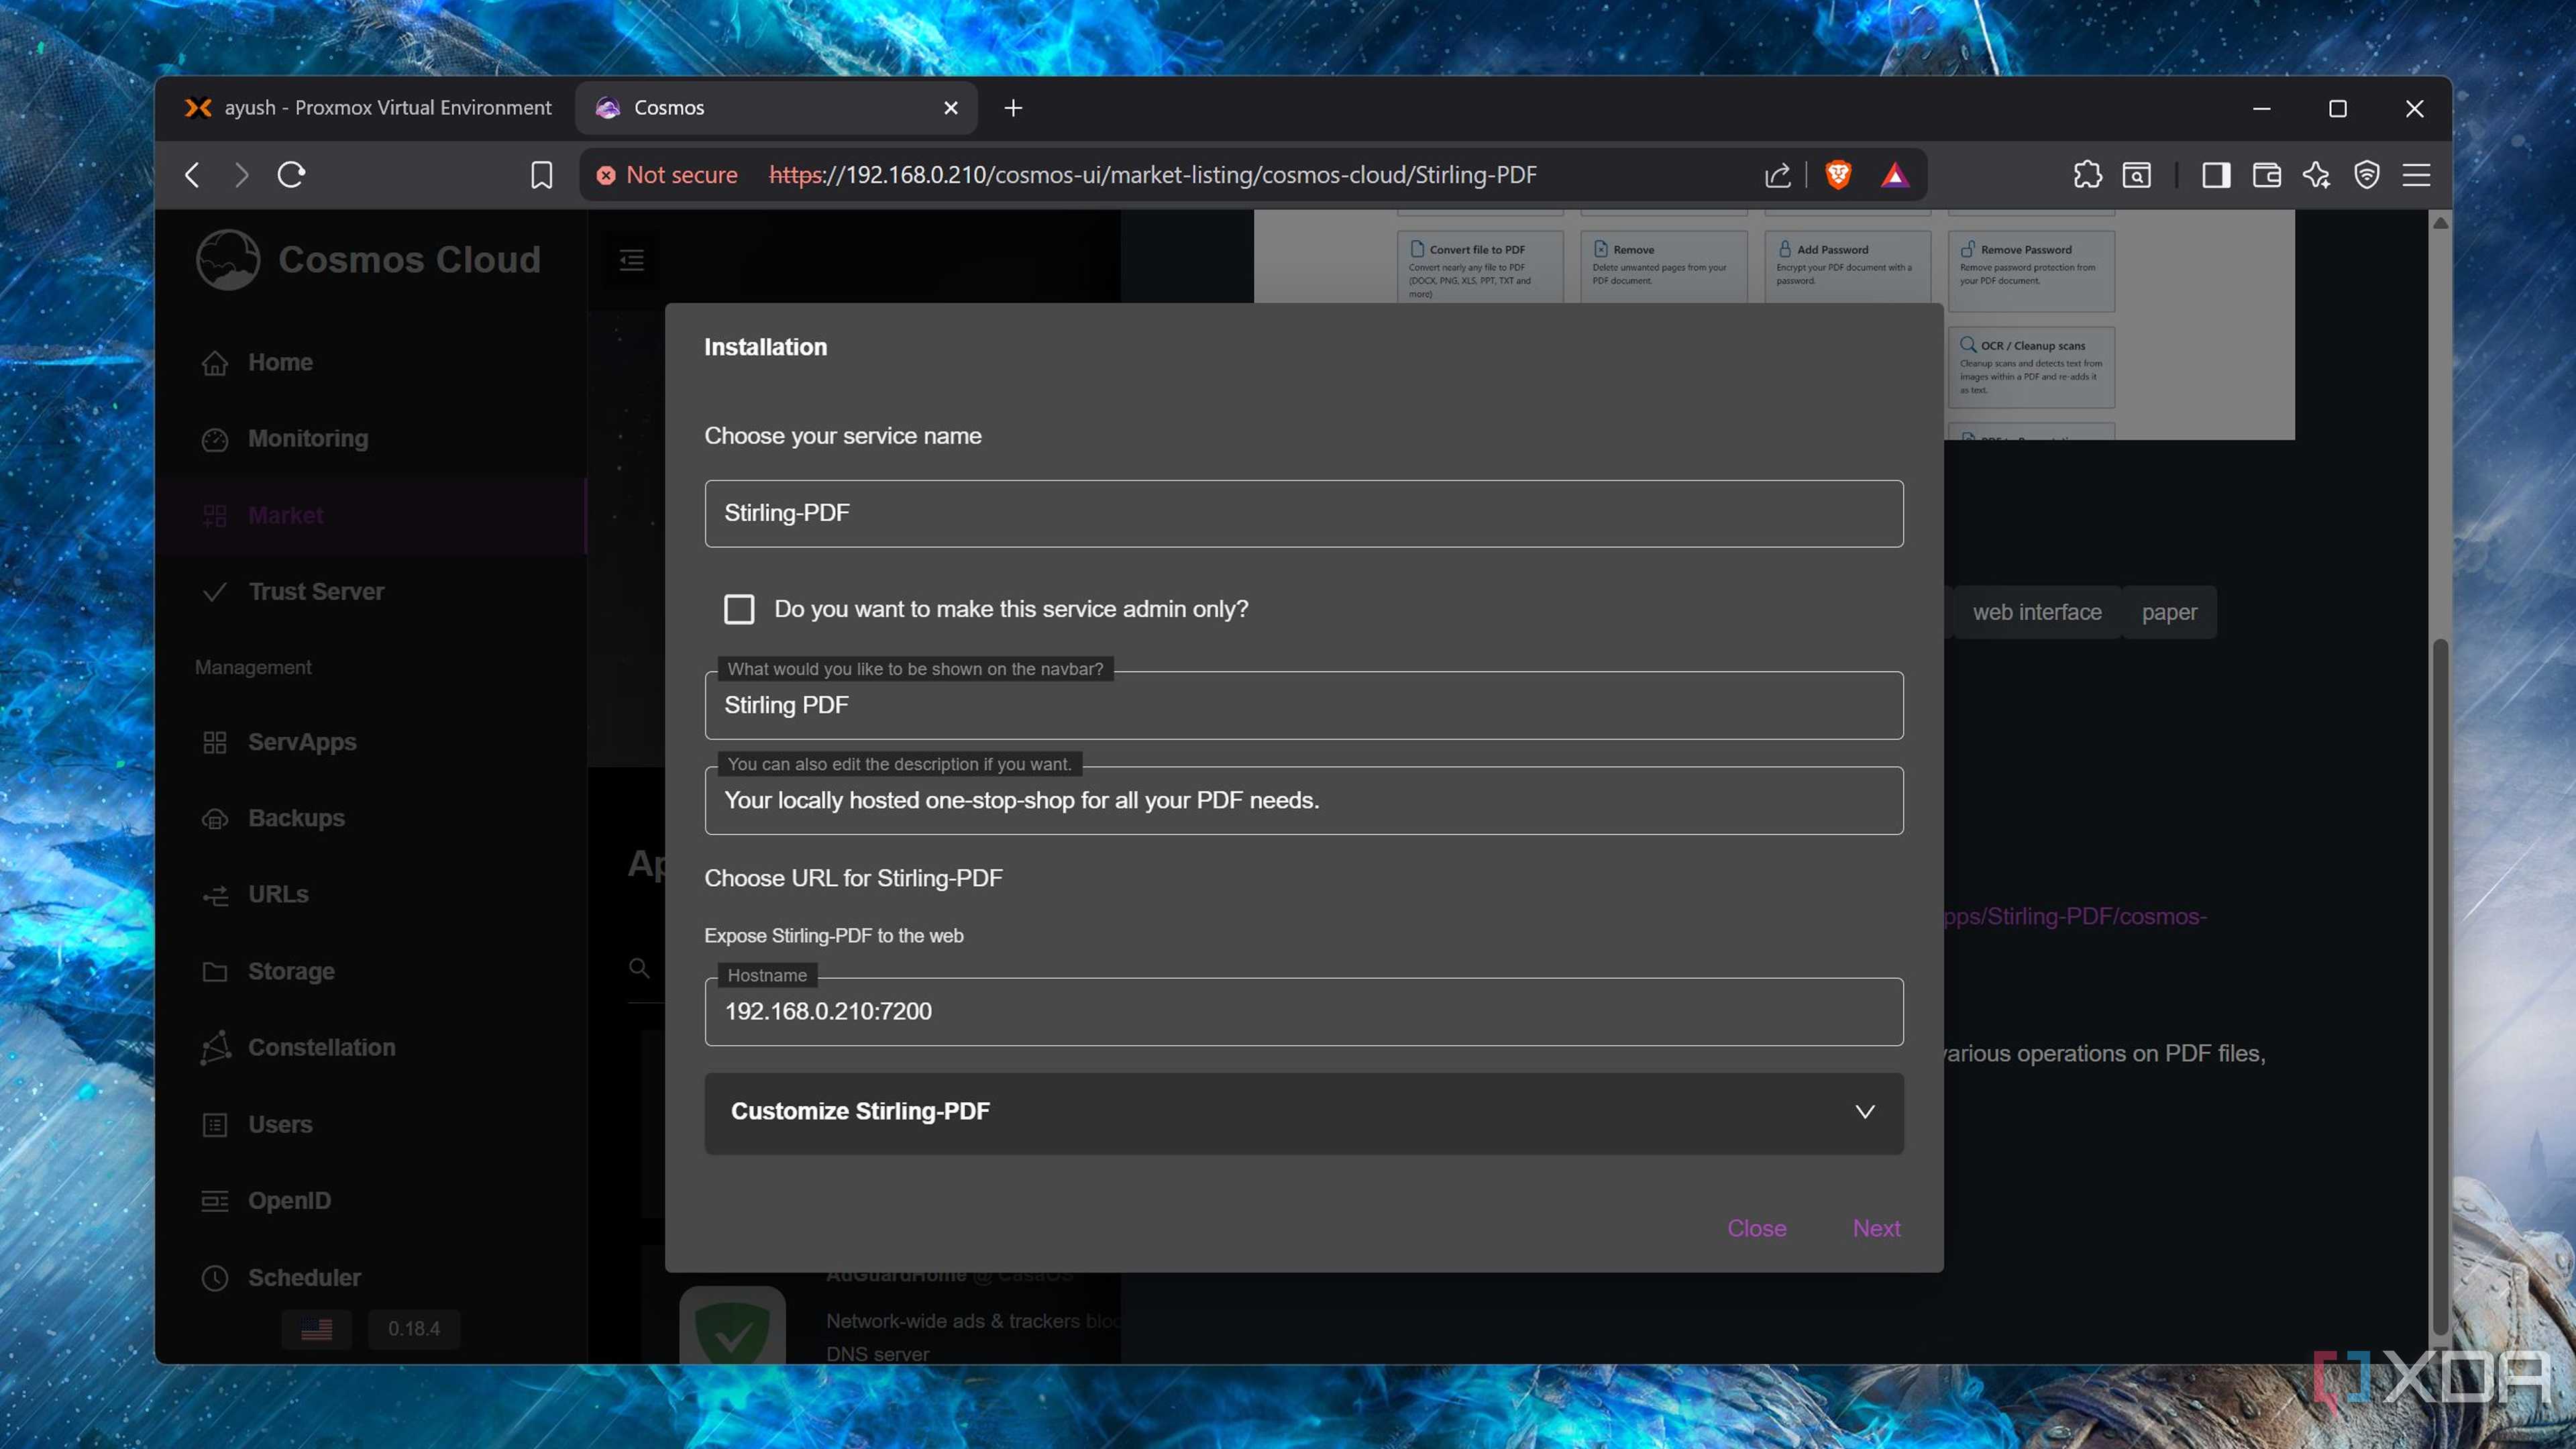The height and width of the screenshot is (1449, 2576).
Task: Click the US flag language button
Action: [316, 1329]
